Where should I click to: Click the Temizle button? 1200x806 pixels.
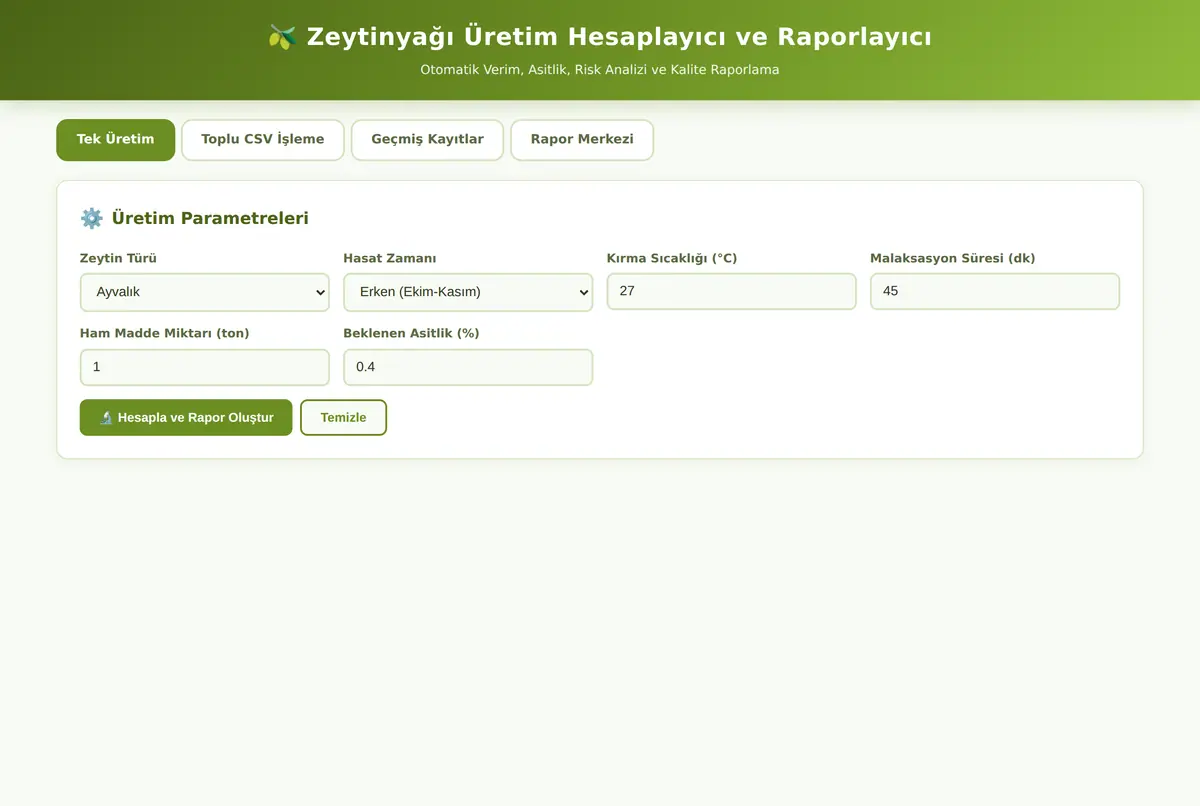pyautogui.click(x=343, y=418)
